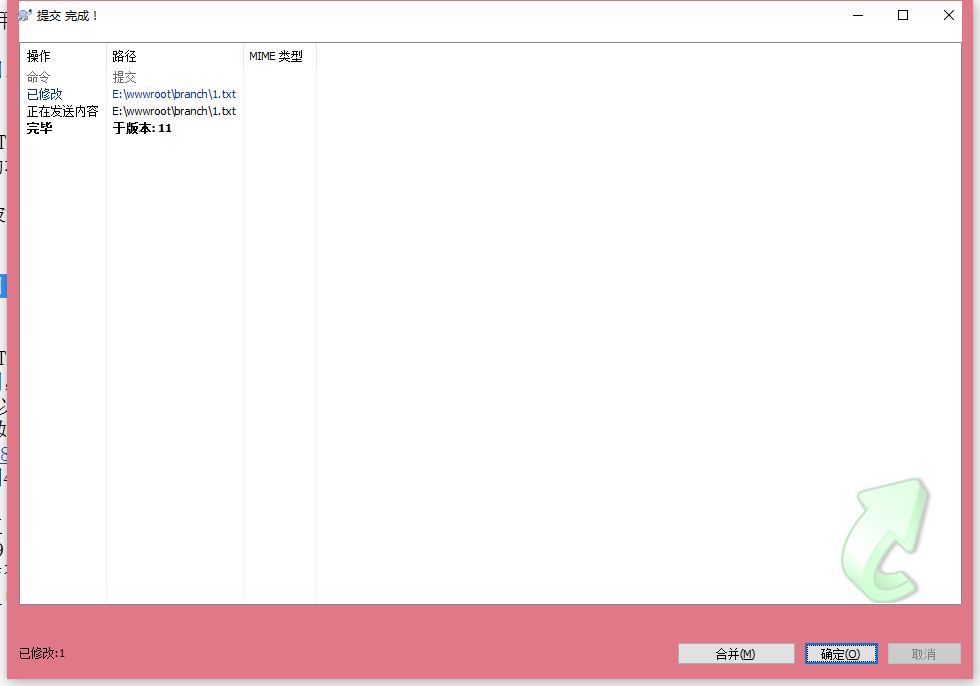The height and width of the screenshot is (686, 980).
Task: Minimize the 提交 完成 window
Action: pos(858,15)
